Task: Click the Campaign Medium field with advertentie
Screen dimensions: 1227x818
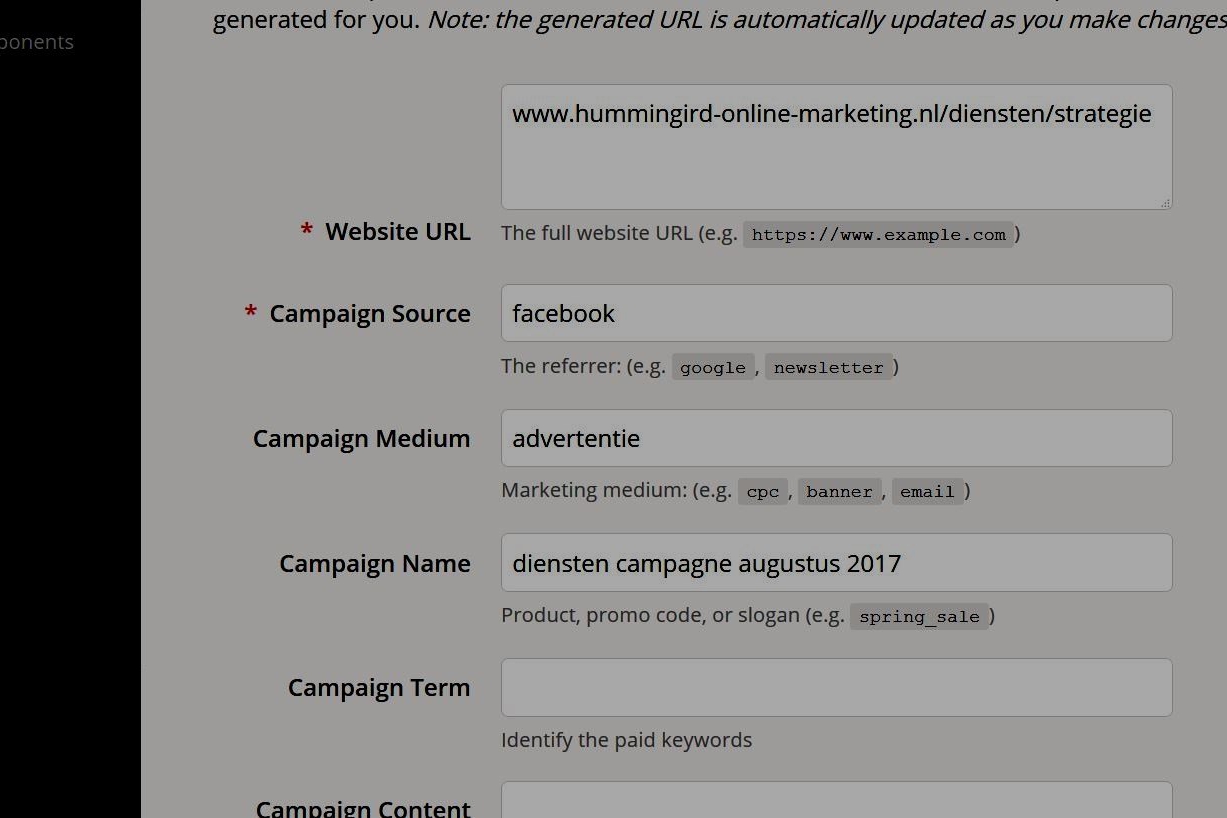Action: coord(836,438)
